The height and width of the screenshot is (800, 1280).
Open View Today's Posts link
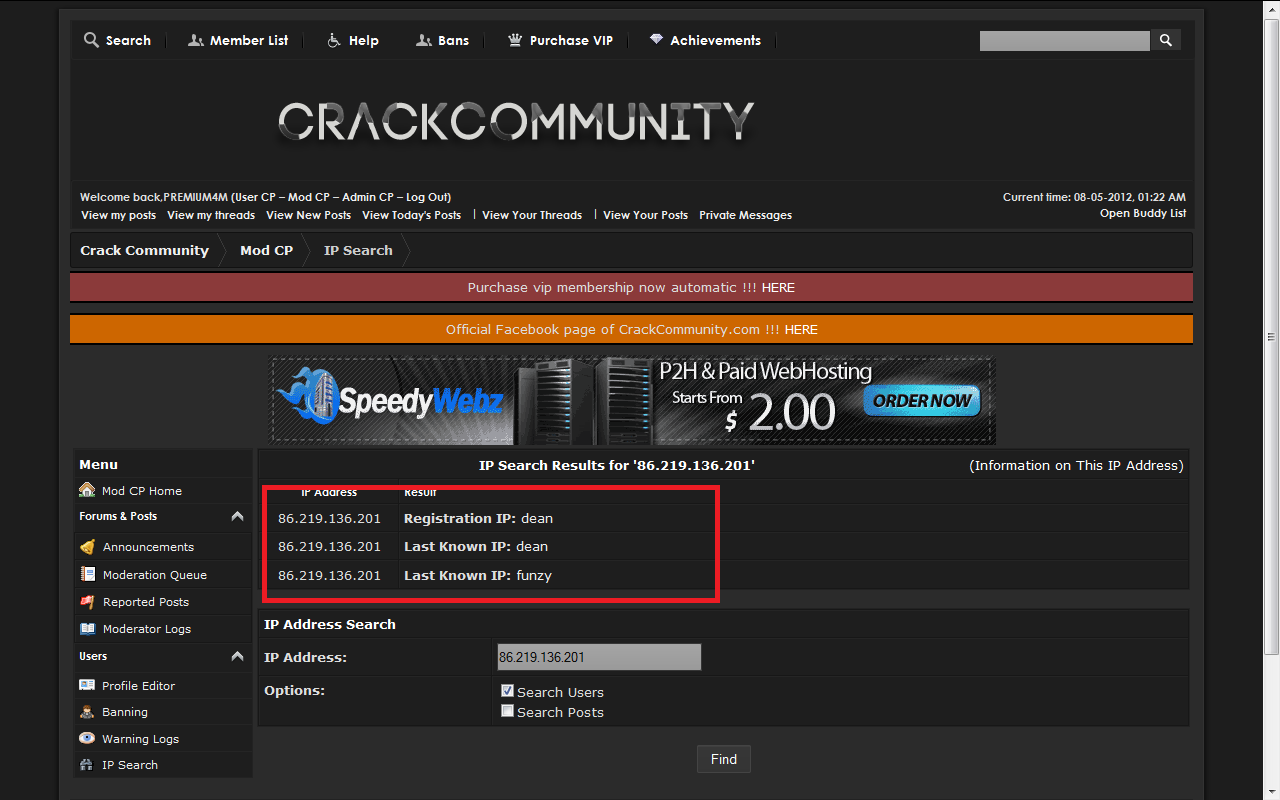click(411, 215)
